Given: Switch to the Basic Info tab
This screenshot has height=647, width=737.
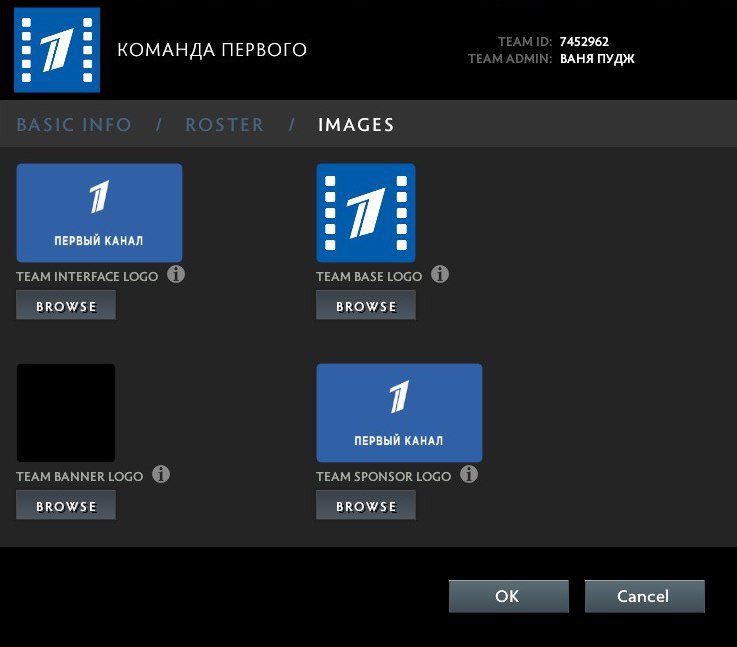Looking at the screenshot, I should [x=74, y=125].
